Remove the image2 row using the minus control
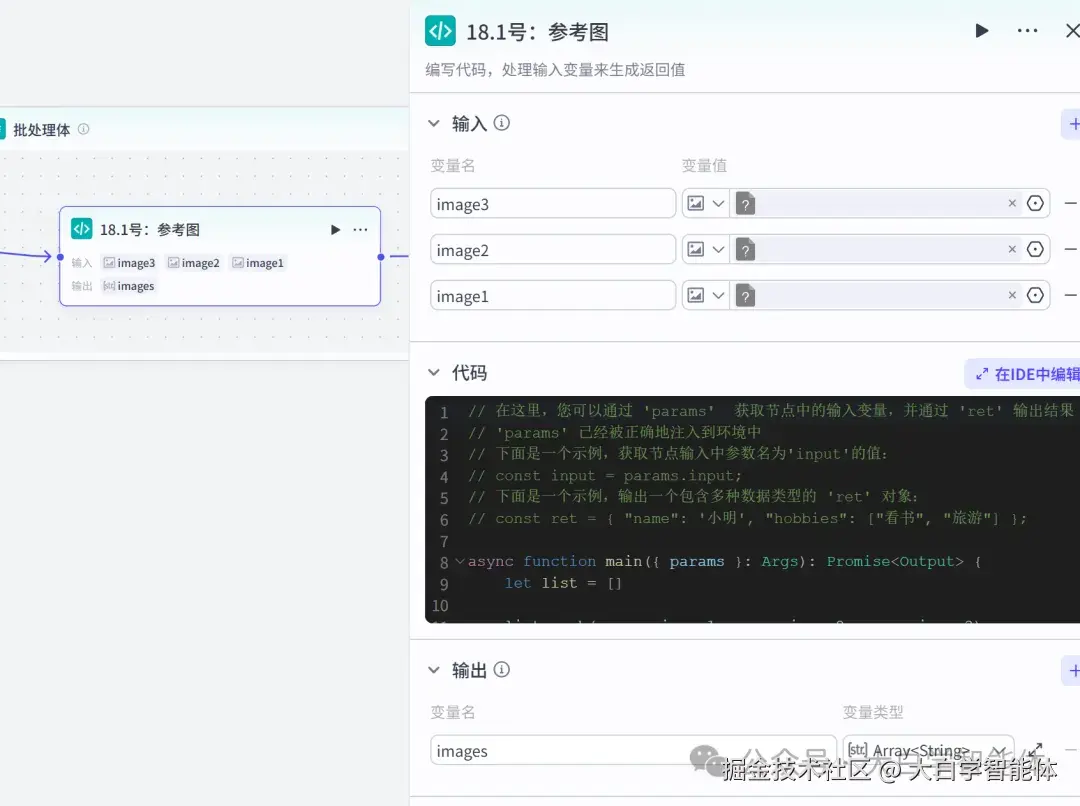The width and height of the screenshot is (1080, 806). [1072, 249]
